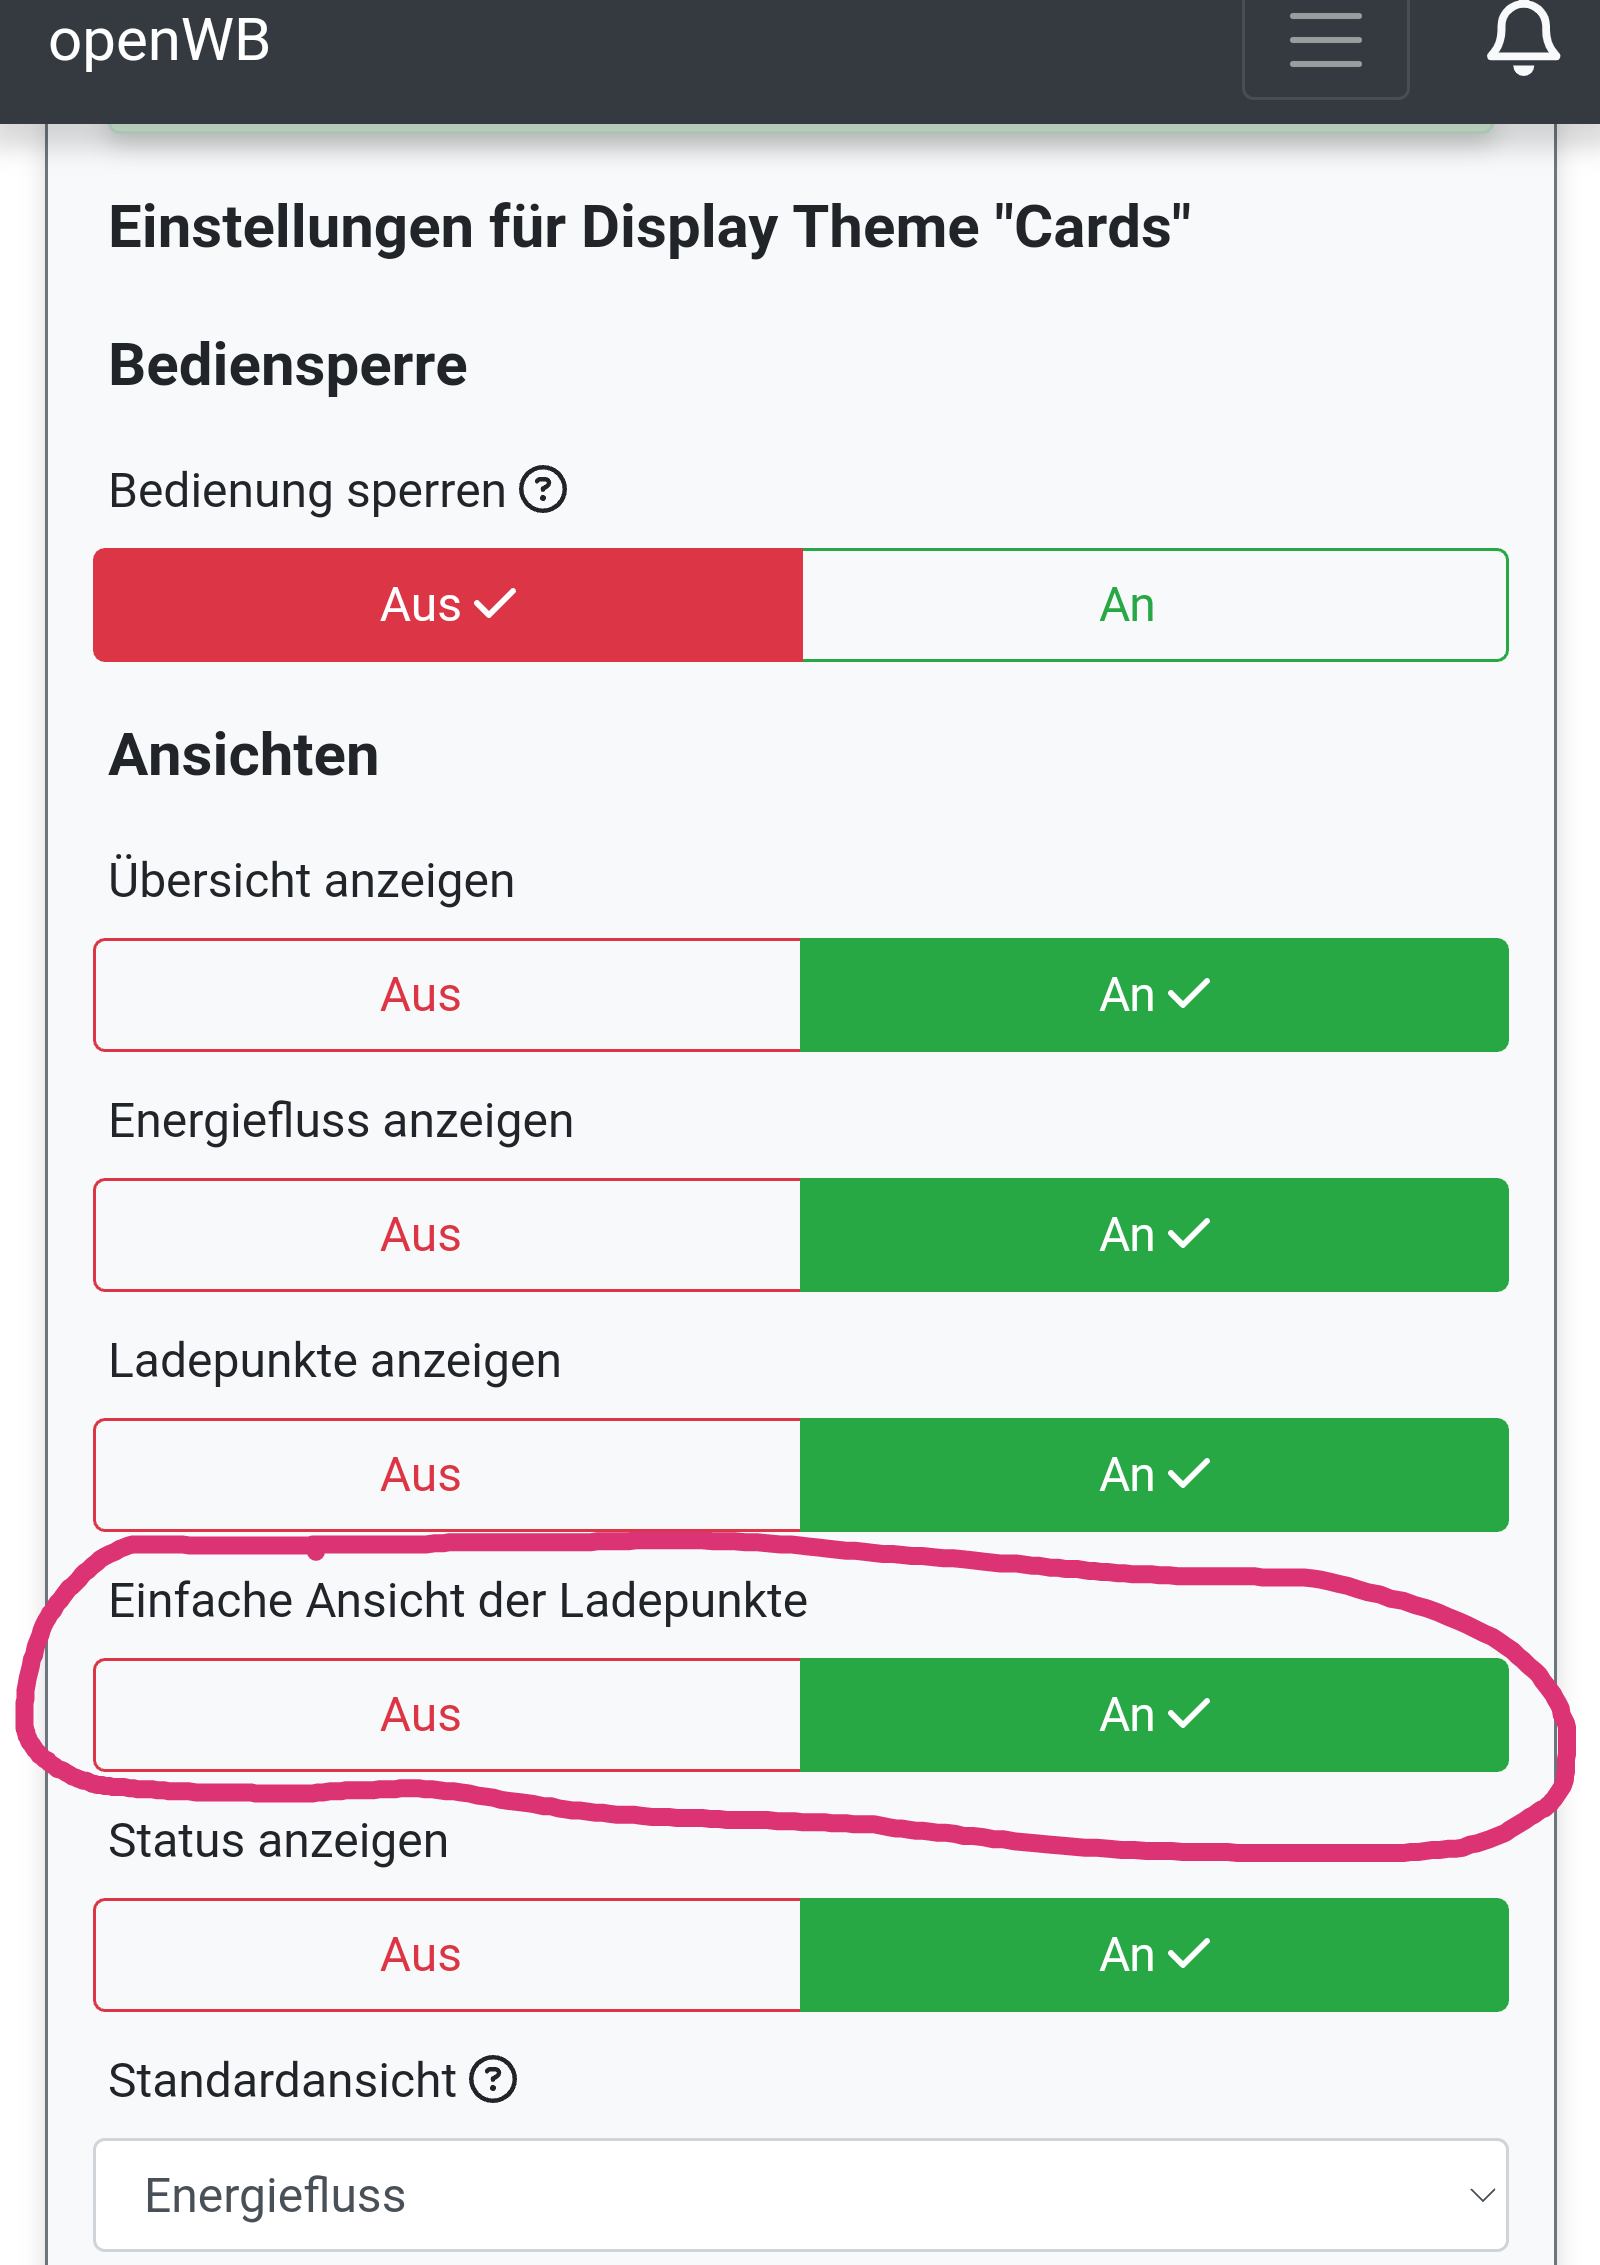Open the hamburger navigation menu
Viewport: 1600px width, 2265px height.
tap(1325, 42)
